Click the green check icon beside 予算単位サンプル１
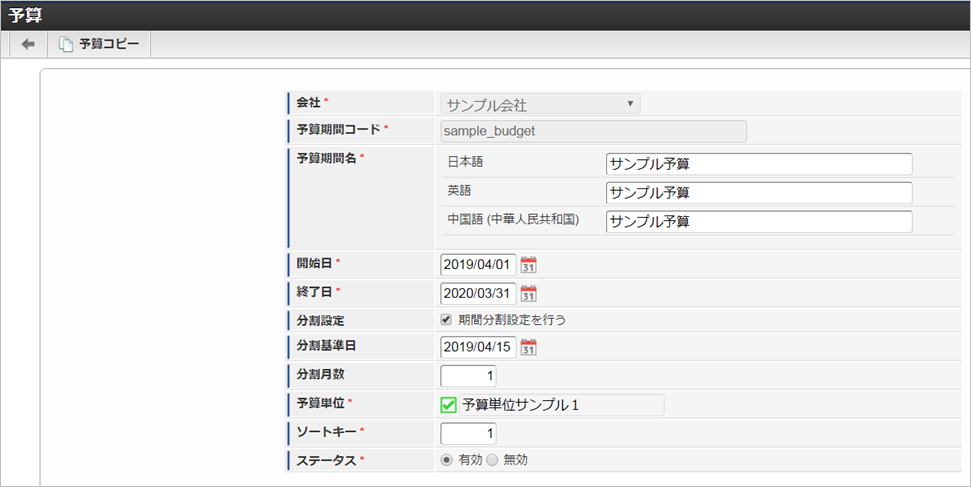Image resolution: width=971 pixels, height=487 pixels. coord(448,405)
